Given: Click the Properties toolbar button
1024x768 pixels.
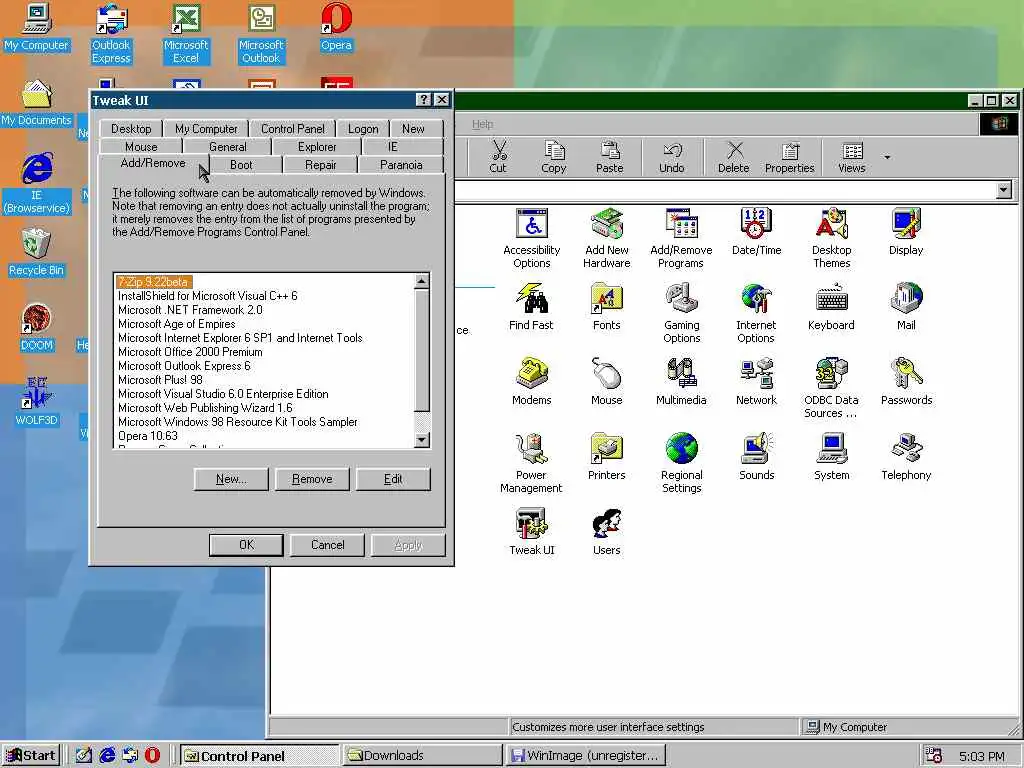Looking at the screenshot, I should point(790,157).
